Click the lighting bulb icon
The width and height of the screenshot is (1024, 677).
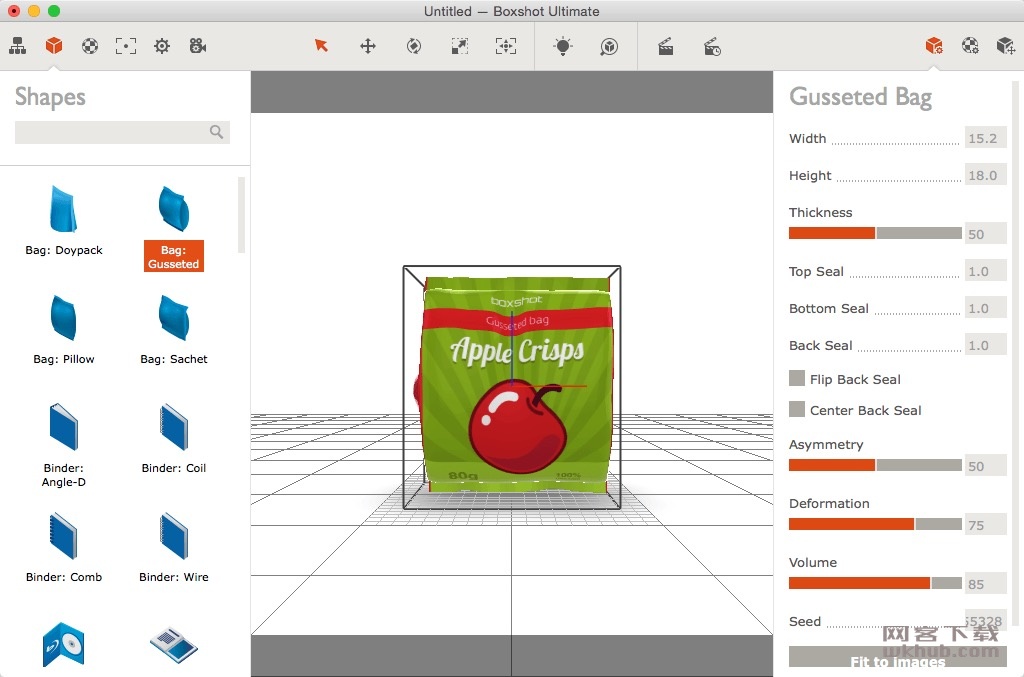[563, 46]
